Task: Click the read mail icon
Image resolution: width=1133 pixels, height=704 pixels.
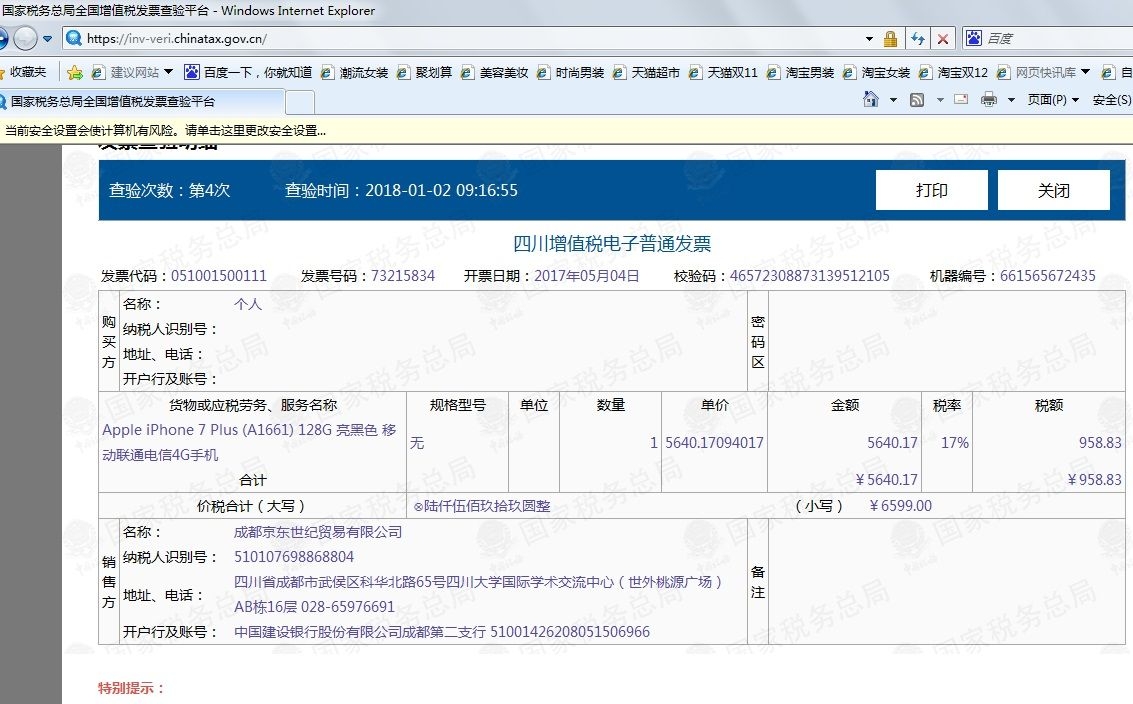Action: pos(961,99)
